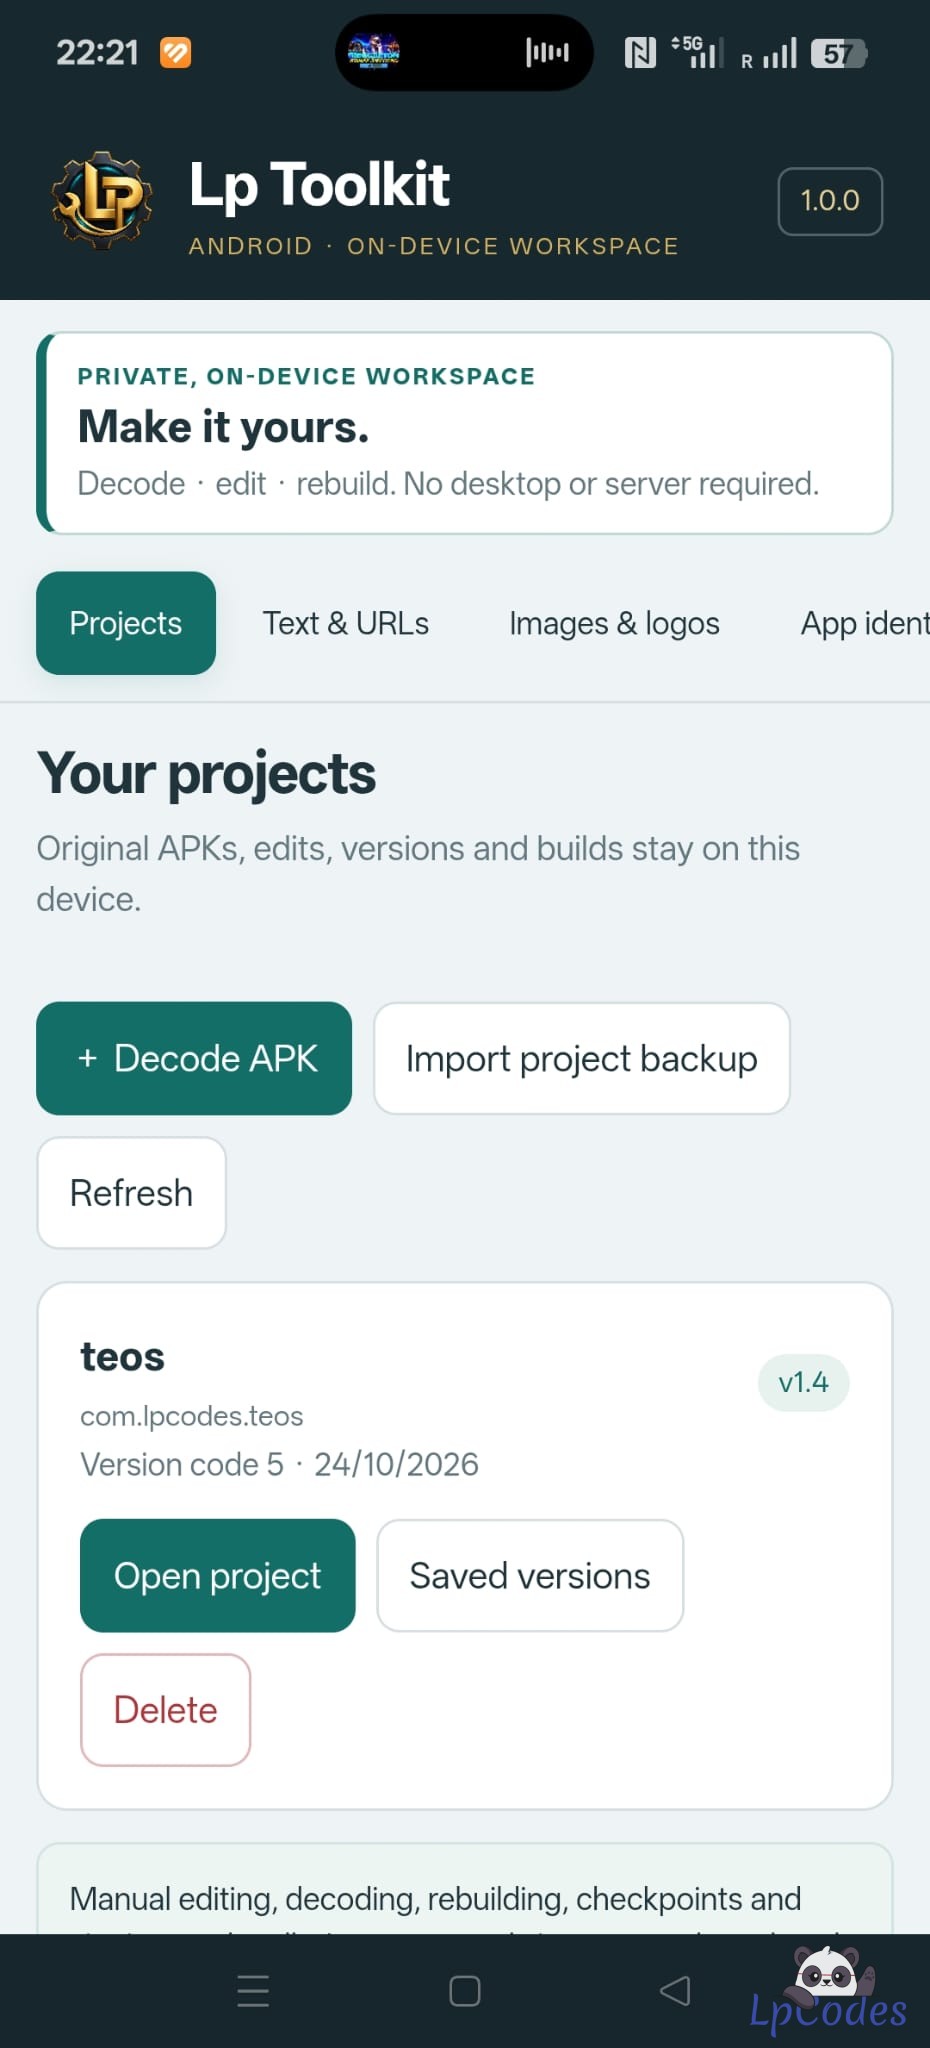Tap the orange notification icon beside the clock

pos(175,52)
